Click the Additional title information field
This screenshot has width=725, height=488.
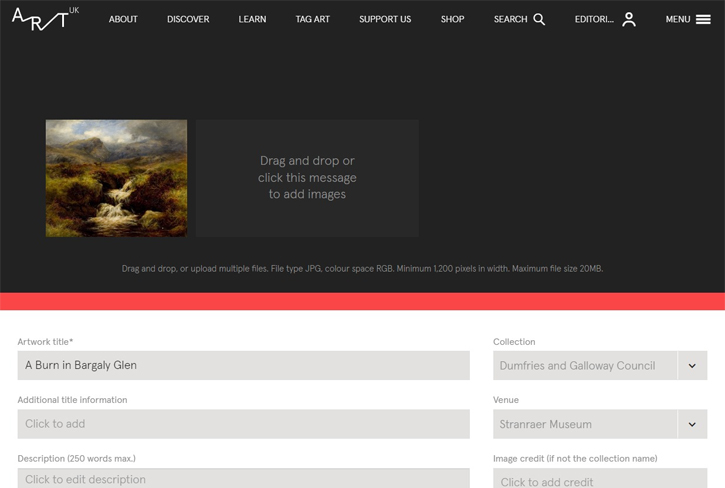click(x=244, y=424)
